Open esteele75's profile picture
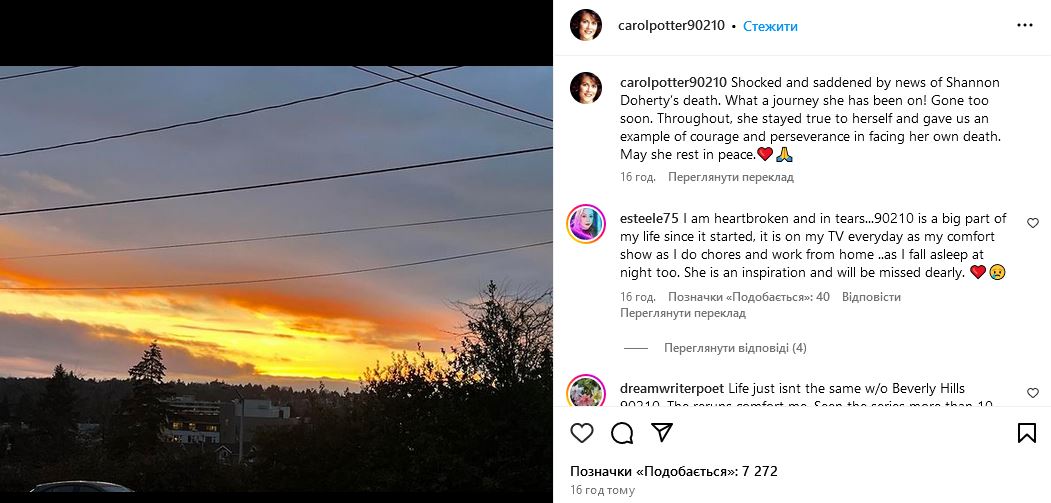The height and width of the screenshot is (503, 1051). pos(586,224)
